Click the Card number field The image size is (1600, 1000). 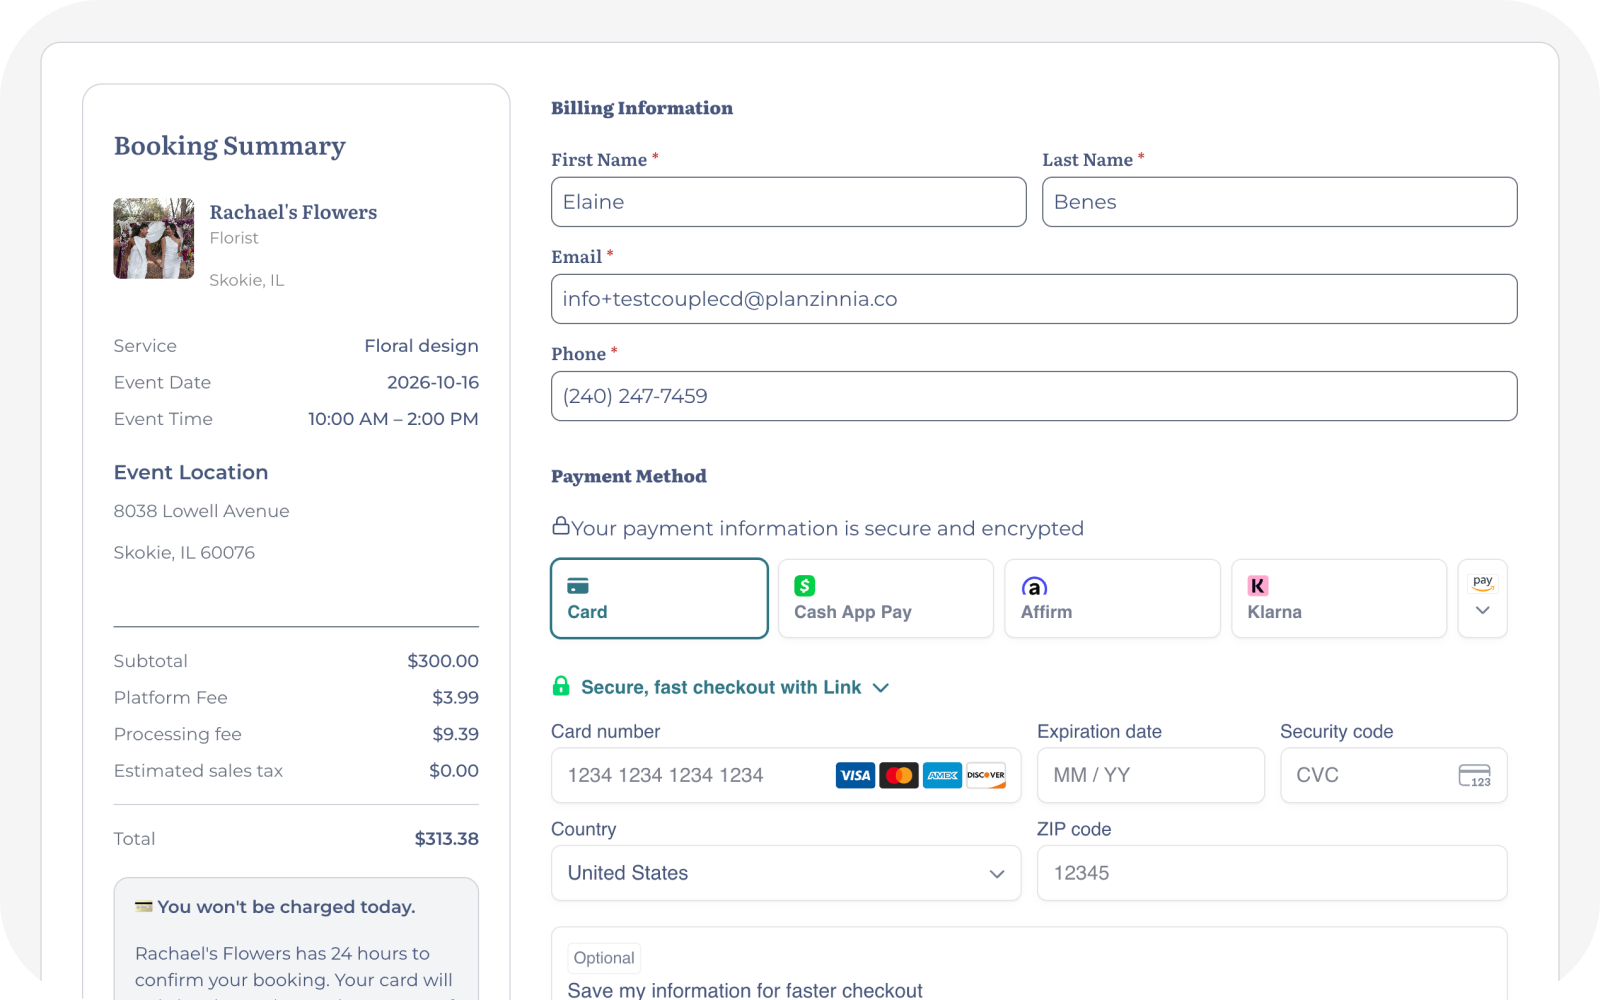coord(786,775)
